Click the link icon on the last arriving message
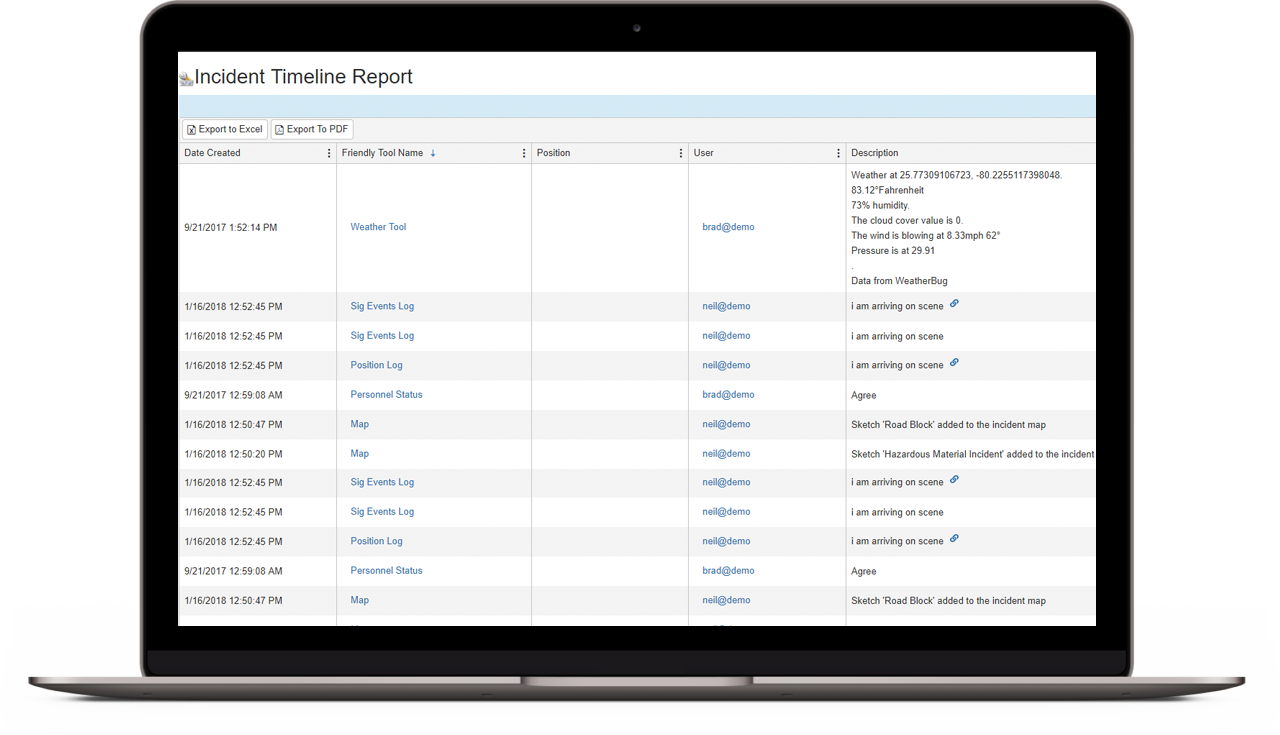The image size is (1280, 735). (x=954, y=540)
